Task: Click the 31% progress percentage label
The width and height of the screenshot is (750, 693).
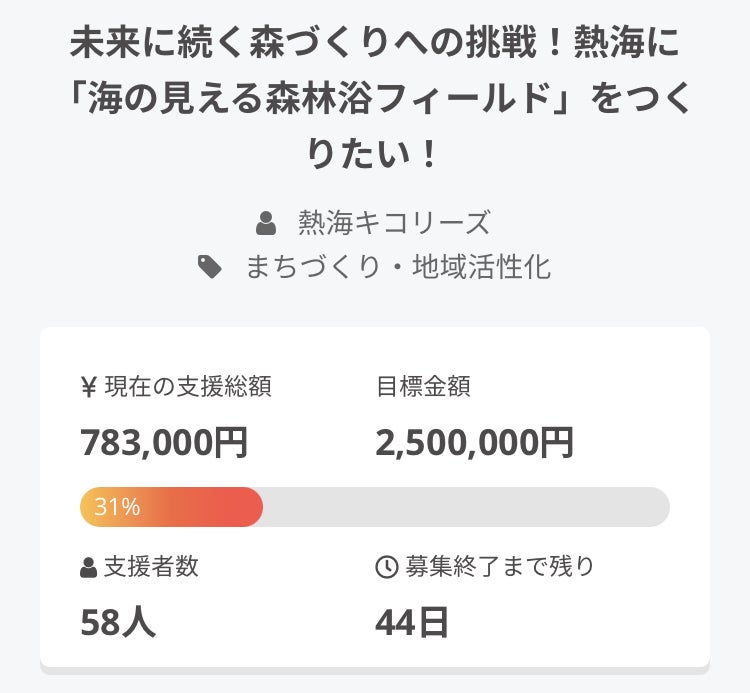Action: (117, 507)
